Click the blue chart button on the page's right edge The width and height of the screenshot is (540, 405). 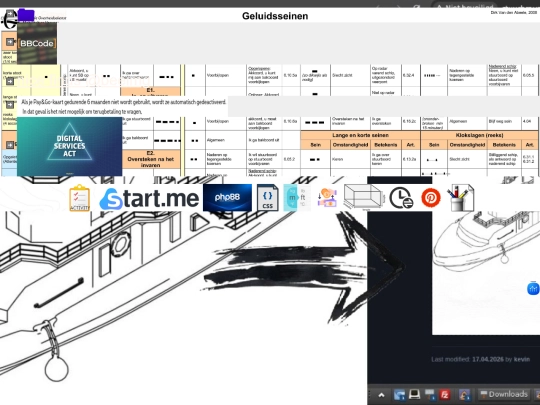pos(533,289)
